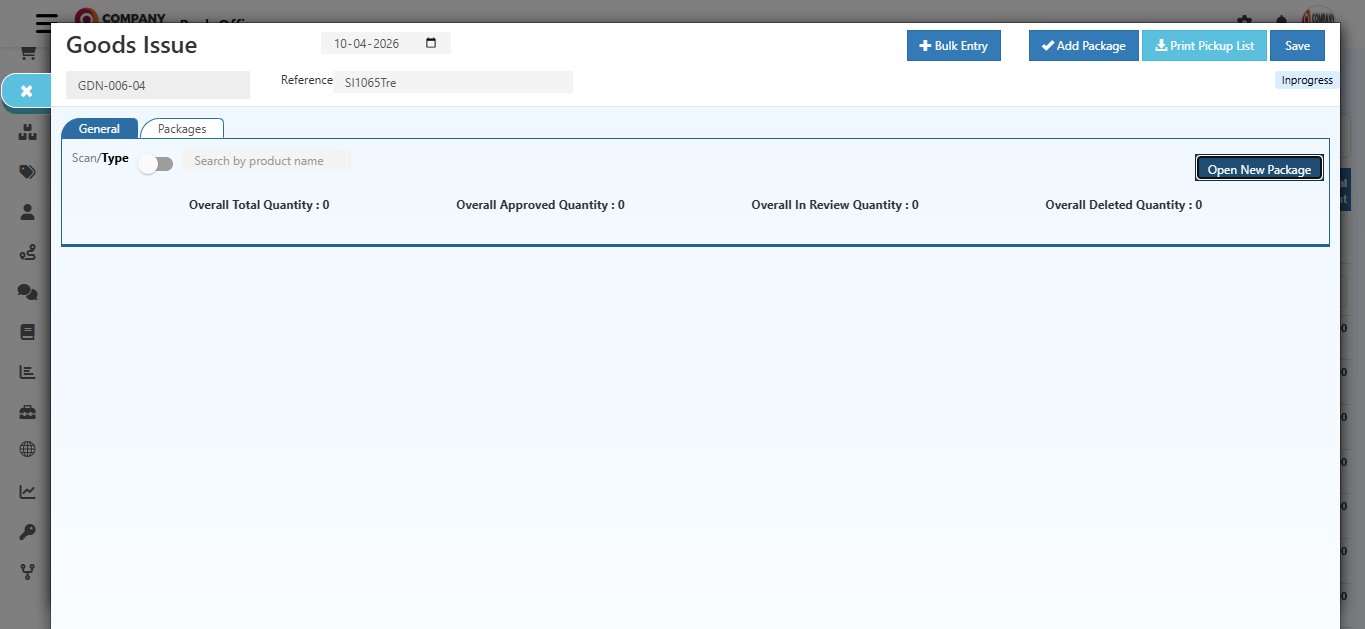Image resolution: width=1365 pixels, height=629 pixels.
Task: Open the chat messages icon in sidebar
Action: [26, 291]
